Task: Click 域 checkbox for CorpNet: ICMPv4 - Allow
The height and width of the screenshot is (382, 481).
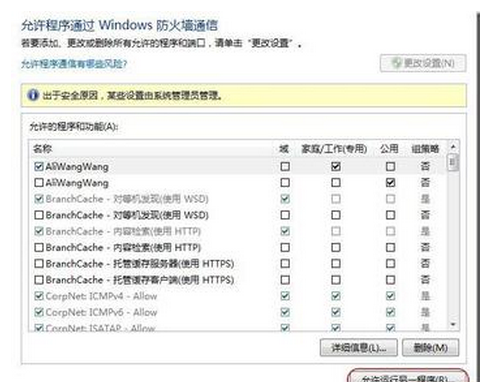Action: point(285,296)
